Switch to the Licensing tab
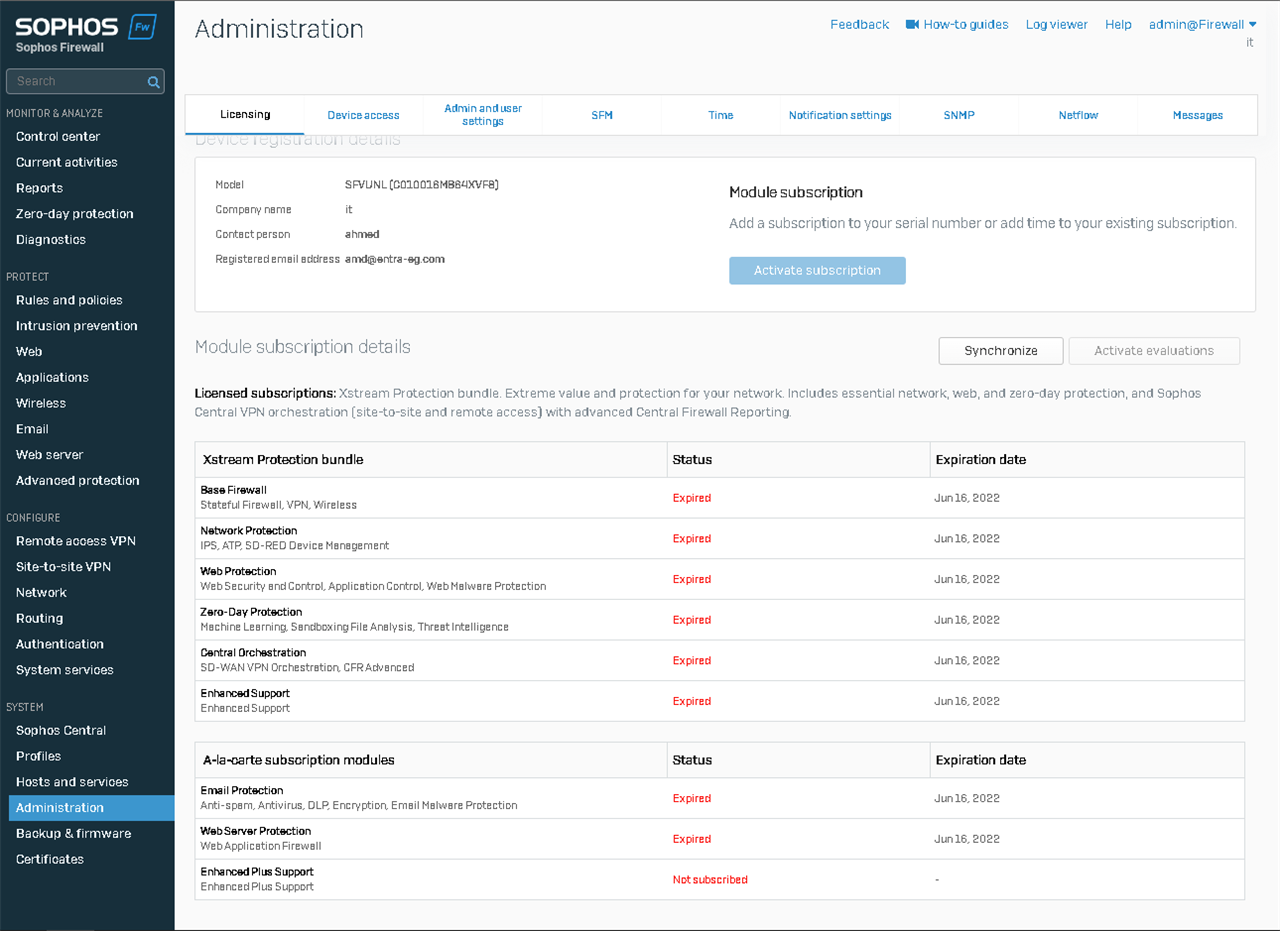1280x931 pixels. [245, 115]
